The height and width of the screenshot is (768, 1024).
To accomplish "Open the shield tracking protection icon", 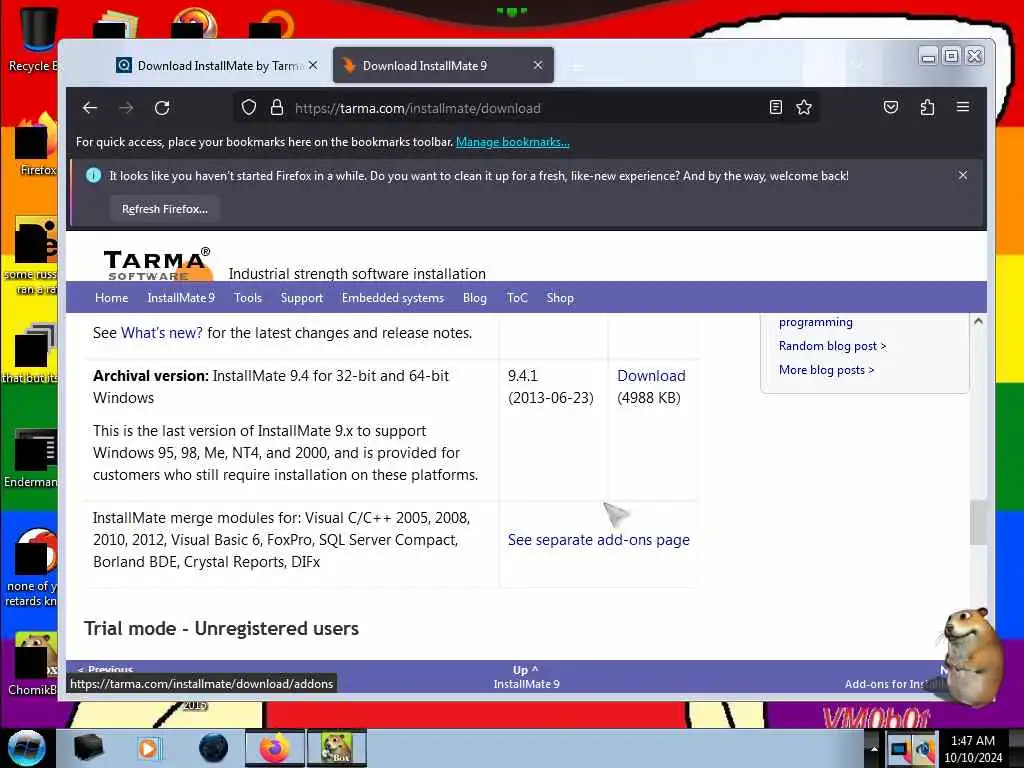I will (x=249, y=108).
